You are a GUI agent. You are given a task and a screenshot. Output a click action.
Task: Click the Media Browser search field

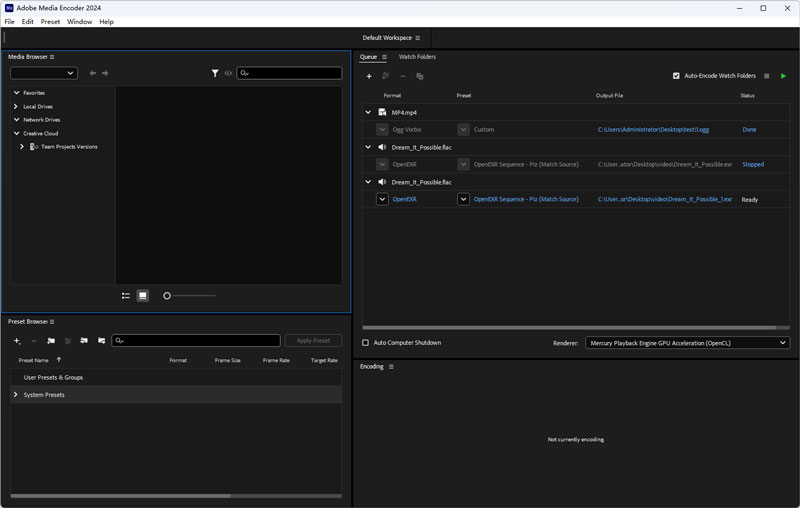point(289,73)
